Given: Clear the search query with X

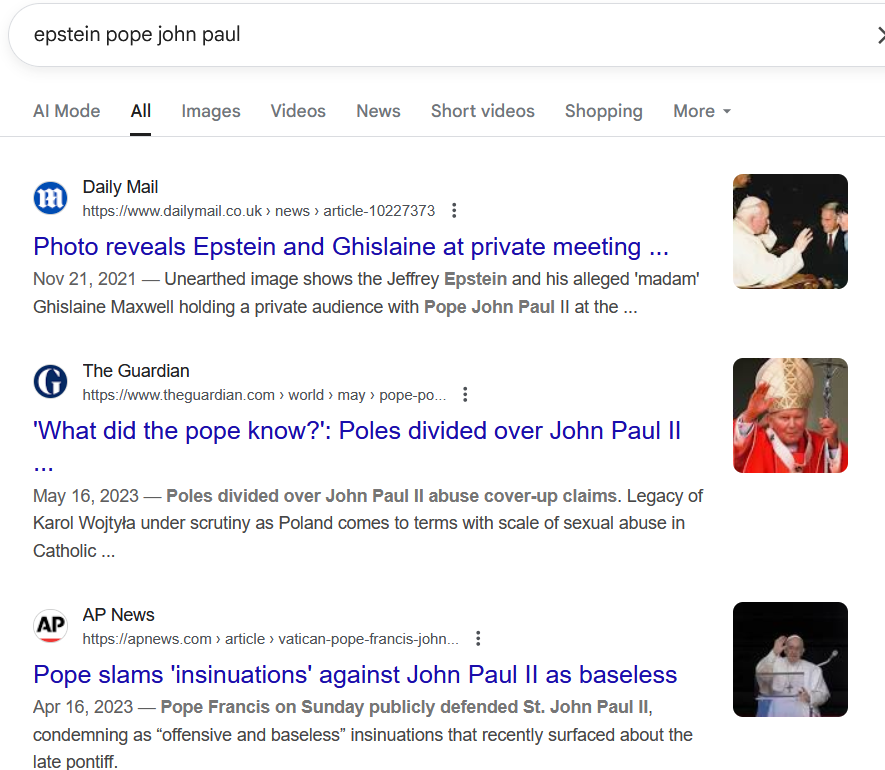Looking at the screenshot, I should coord(879,35).
